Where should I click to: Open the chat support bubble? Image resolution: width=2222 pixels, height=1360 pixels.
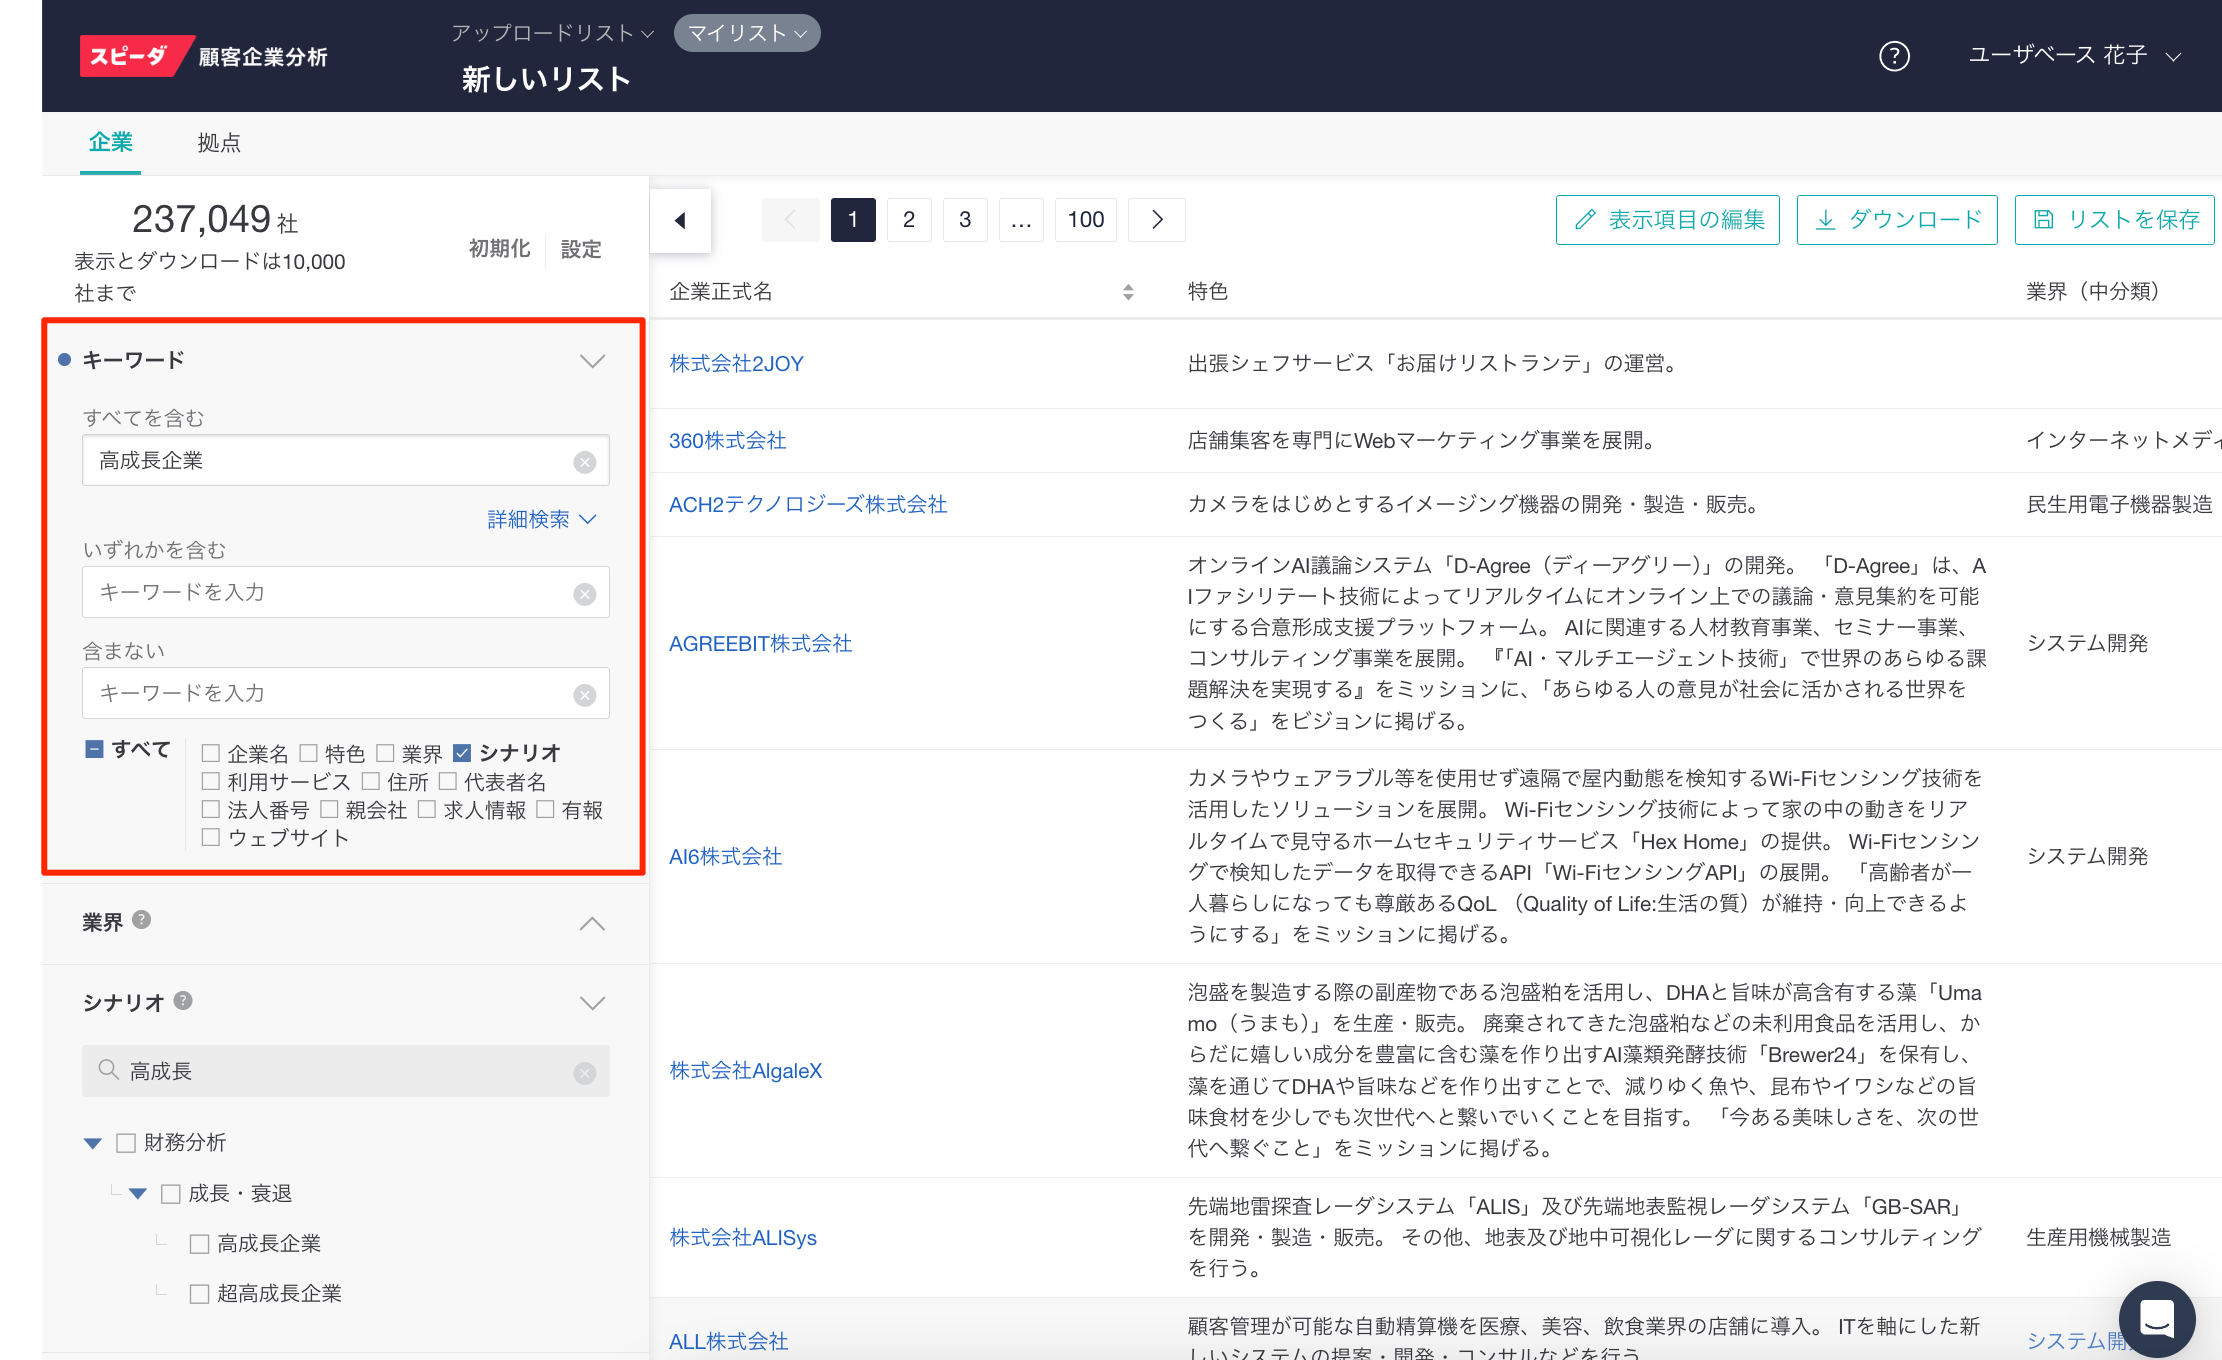(2156, 1319)
